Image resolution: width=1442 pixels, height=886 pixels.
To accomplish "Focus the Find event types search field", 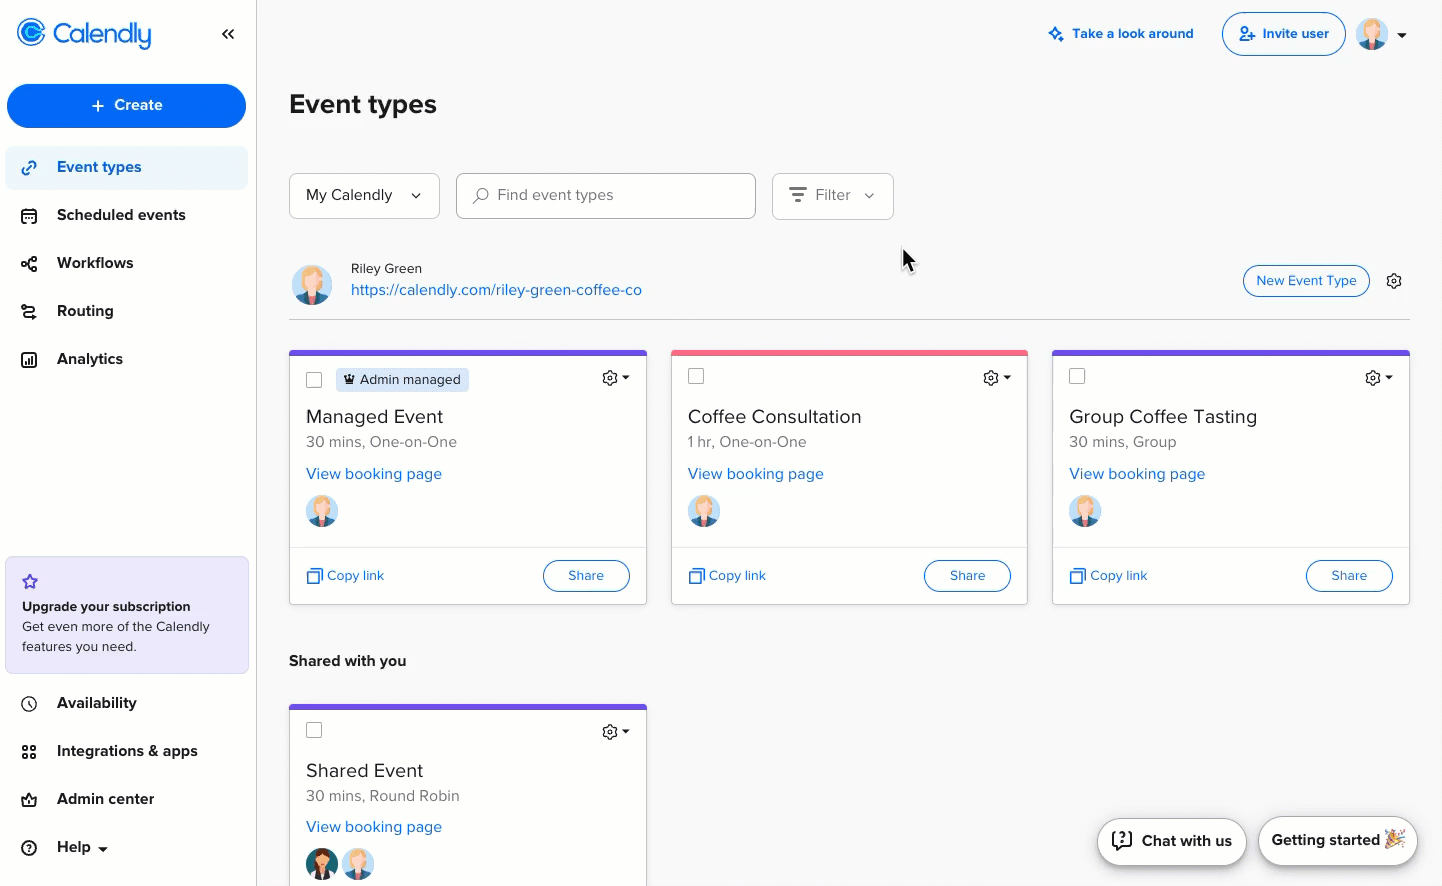I will click(606, 196).
